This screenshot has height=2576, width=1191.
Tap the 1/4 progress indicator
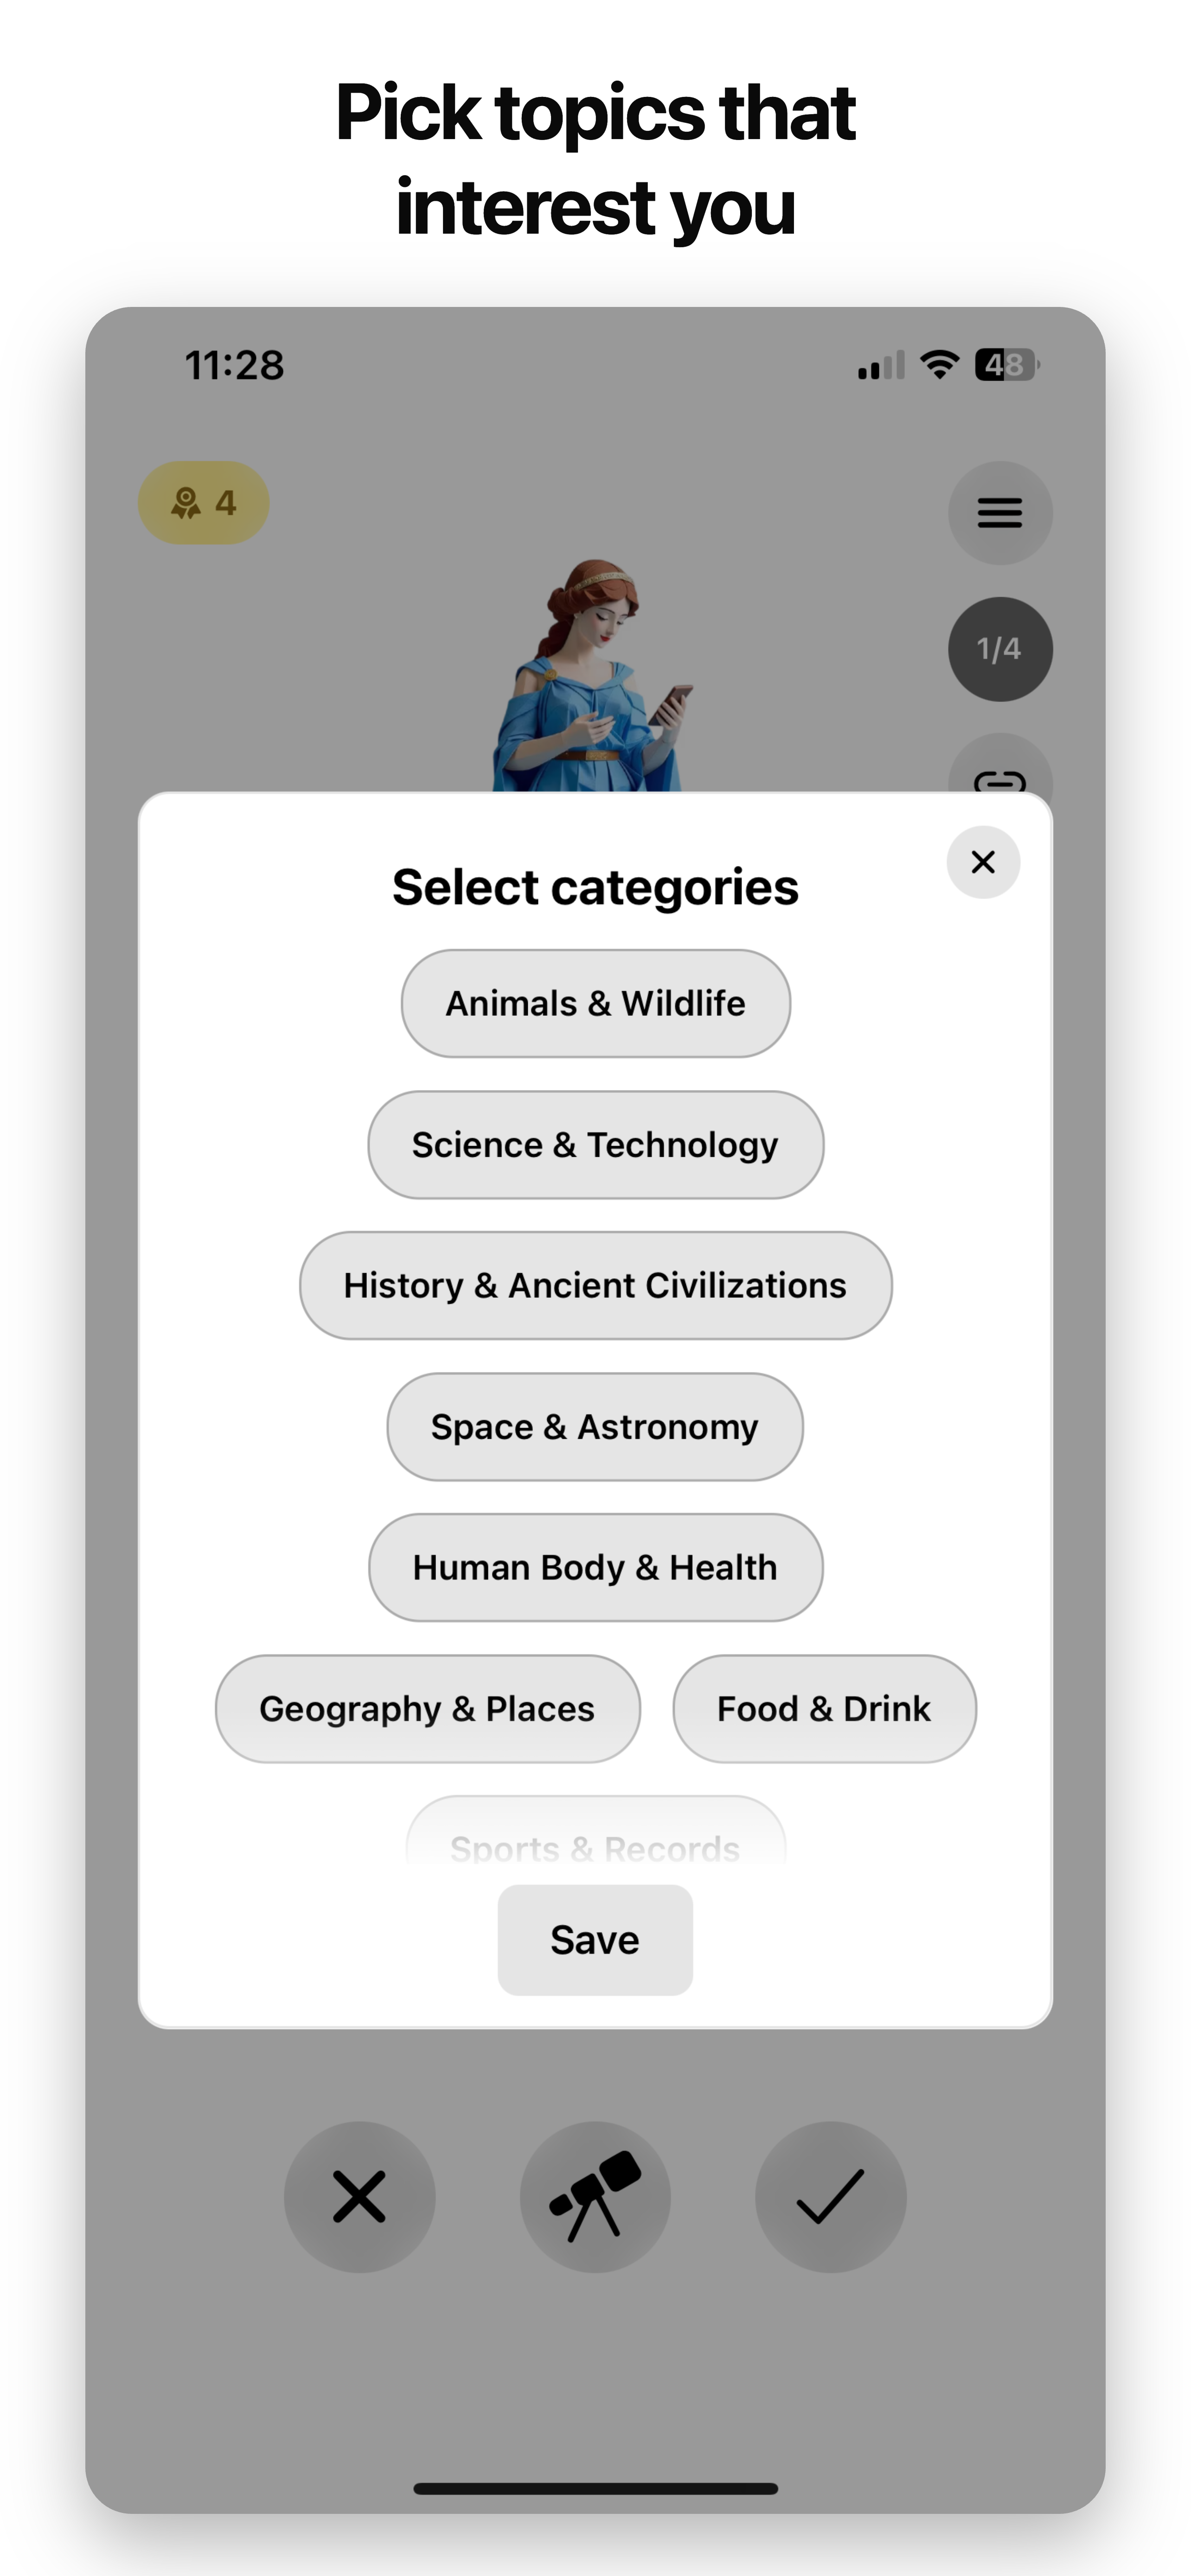pyautogui.click(x=1000, y=648)
